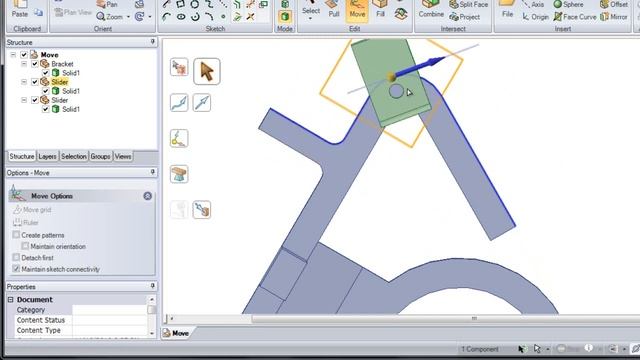Toggle checkbox for the lower Slider component

pyautogui.click(x=35, y=100)
